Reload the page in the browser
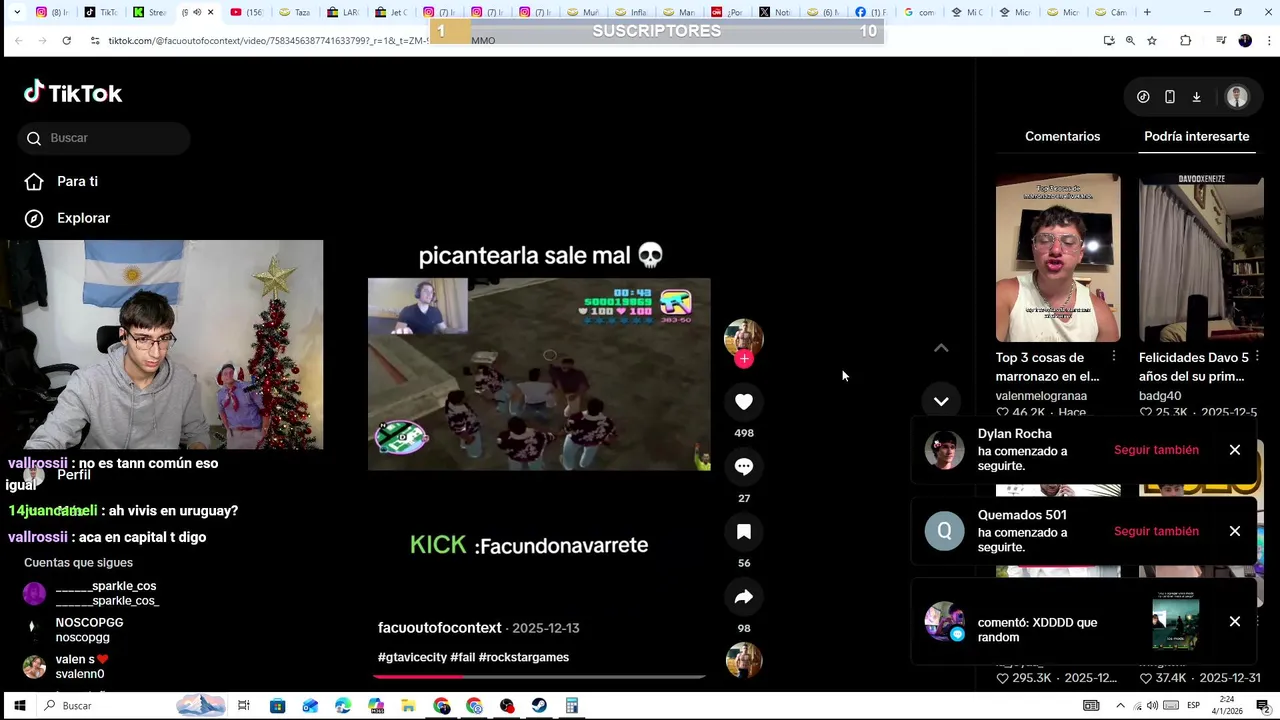The height and width of the screenshot is (720, 1280). click(66, 40)
